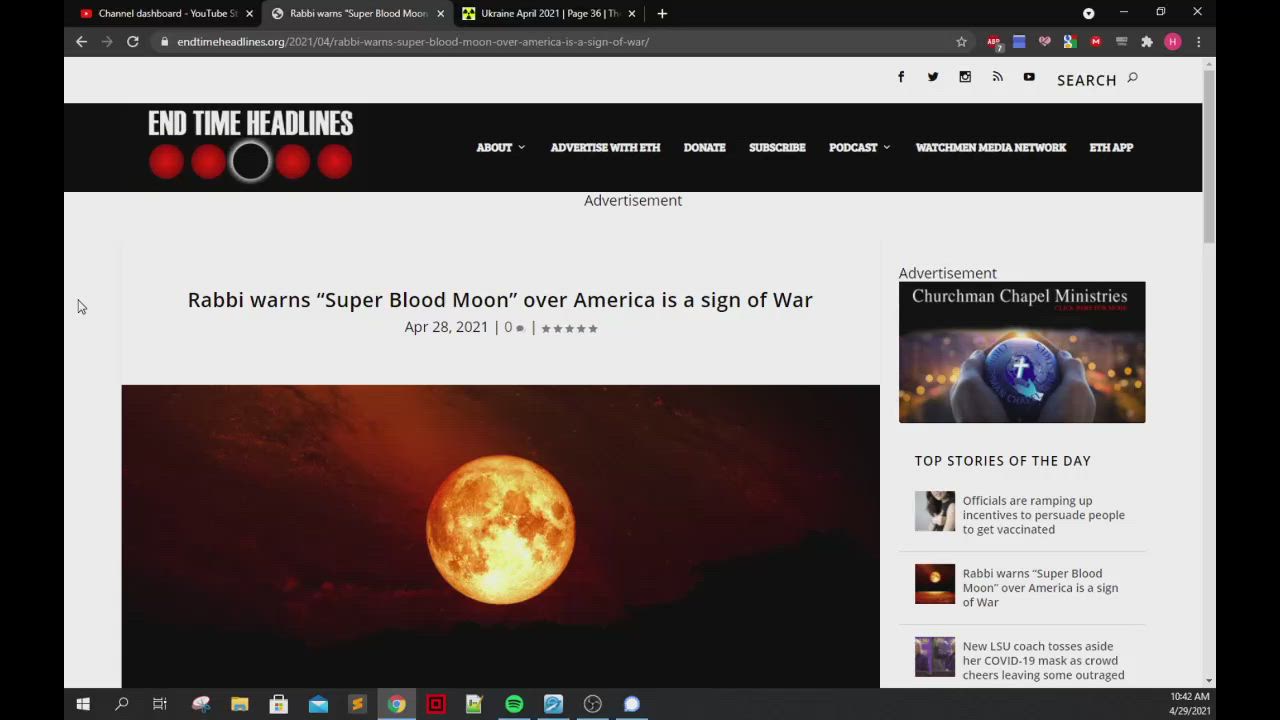Open the Facebook social icon
1280x720 pixels.
901,77
